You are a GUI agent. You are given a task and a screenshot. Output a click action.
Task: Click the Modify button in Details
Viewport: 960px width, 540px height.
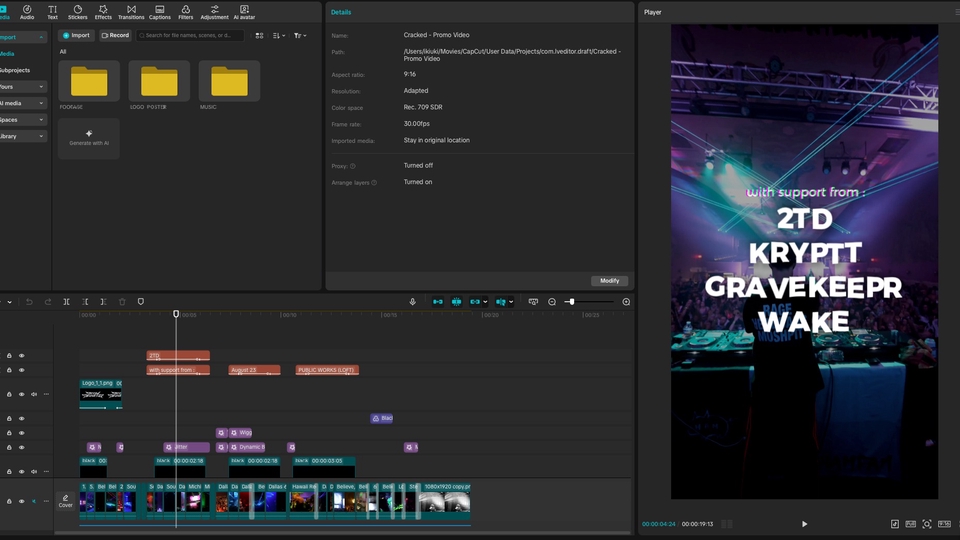coord(609,281)
